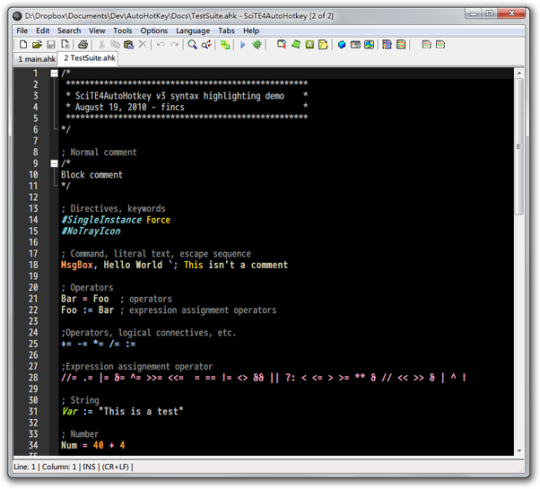
Task: Click the scrollbar up arrow
Action: click(x=519, y=73)
